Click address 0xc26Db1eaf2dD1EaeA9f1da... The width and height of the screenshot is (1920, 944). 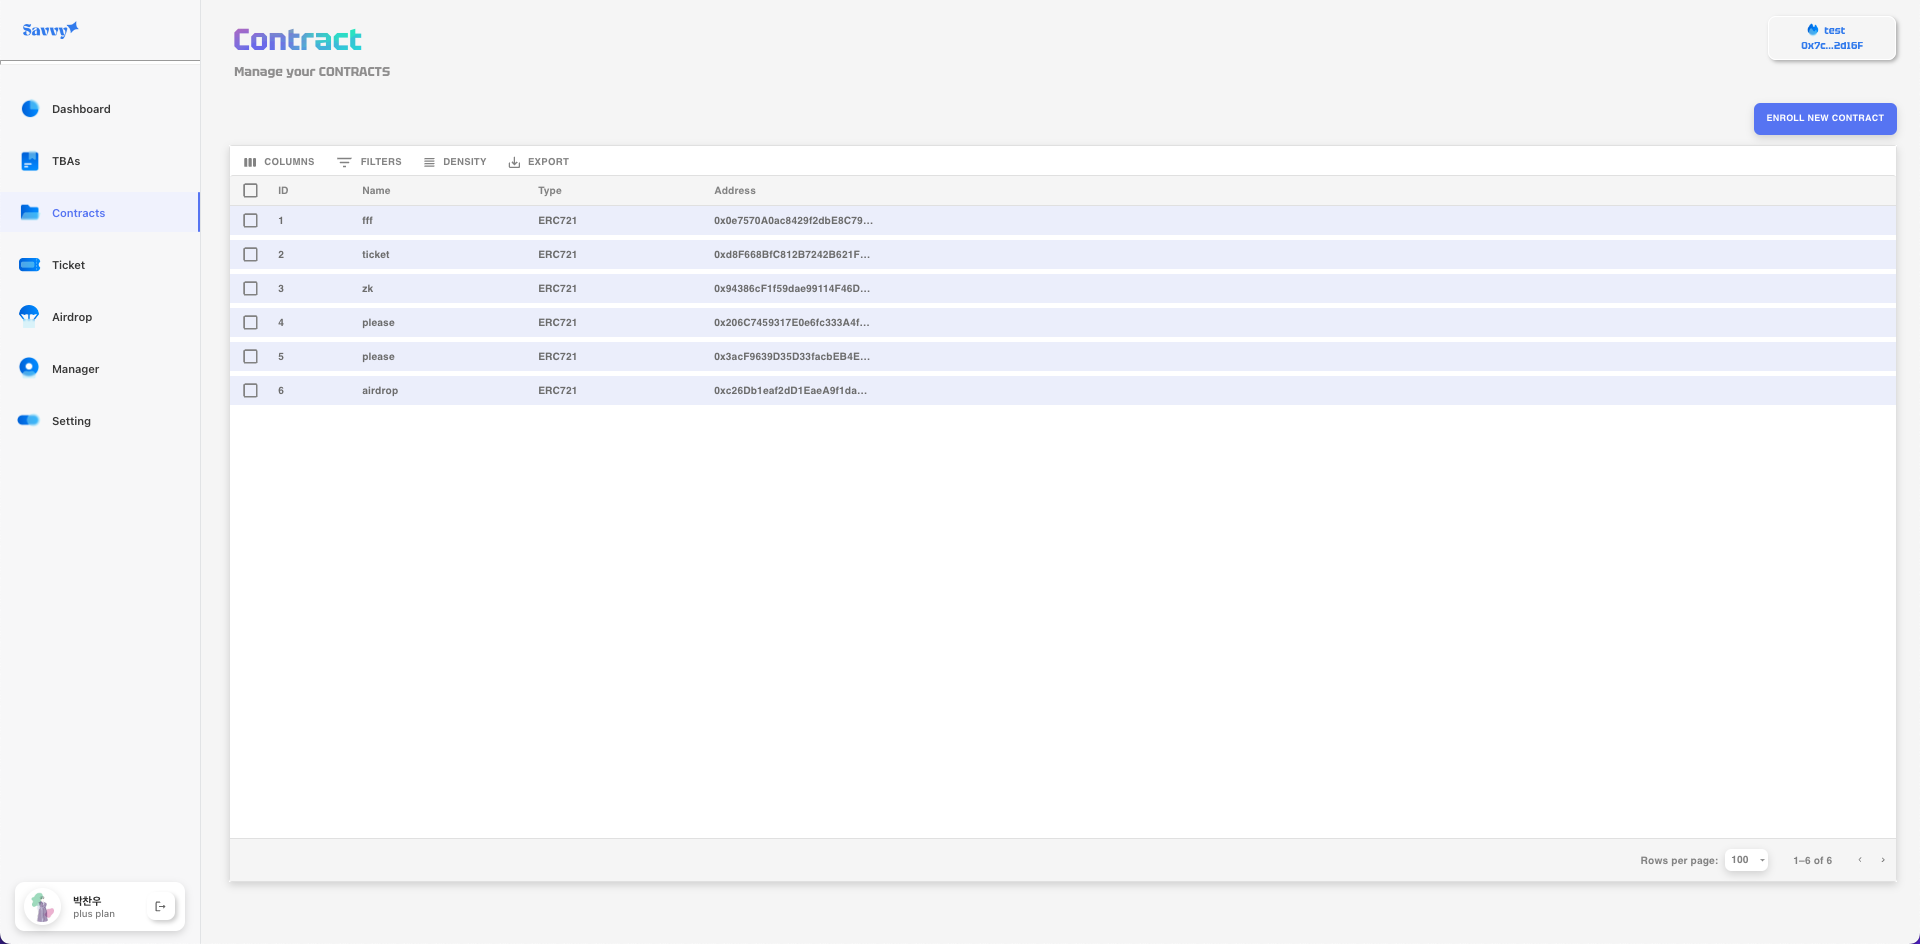(x=790, y=390)
